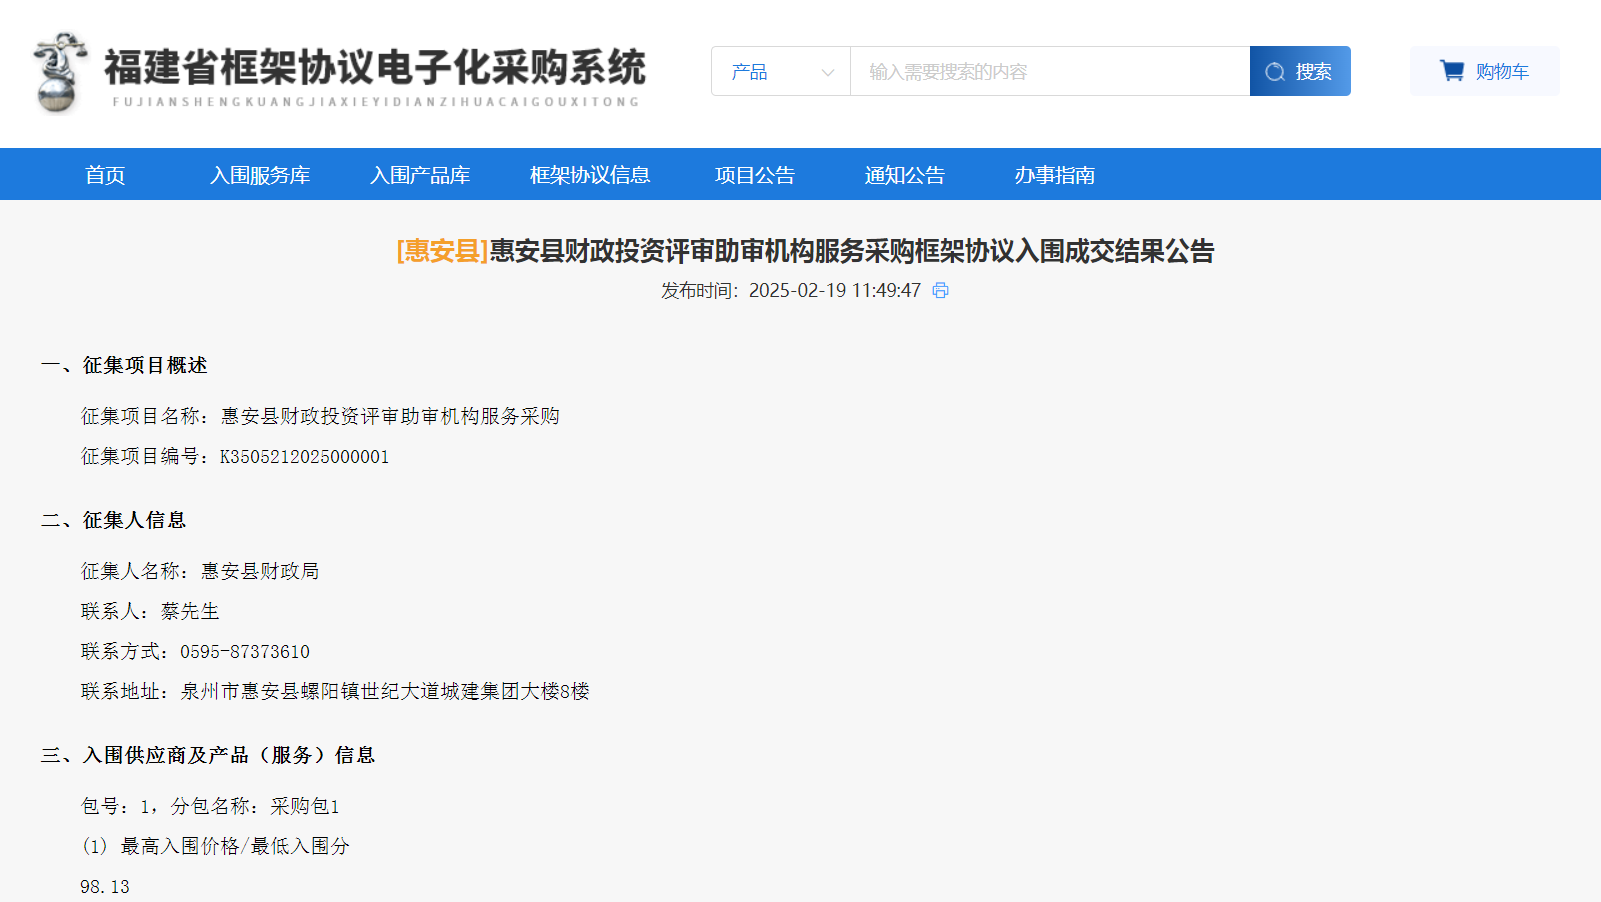Navigate to 办事指南
This screenshot has height=902, width=1601.
click(1055, 175)
